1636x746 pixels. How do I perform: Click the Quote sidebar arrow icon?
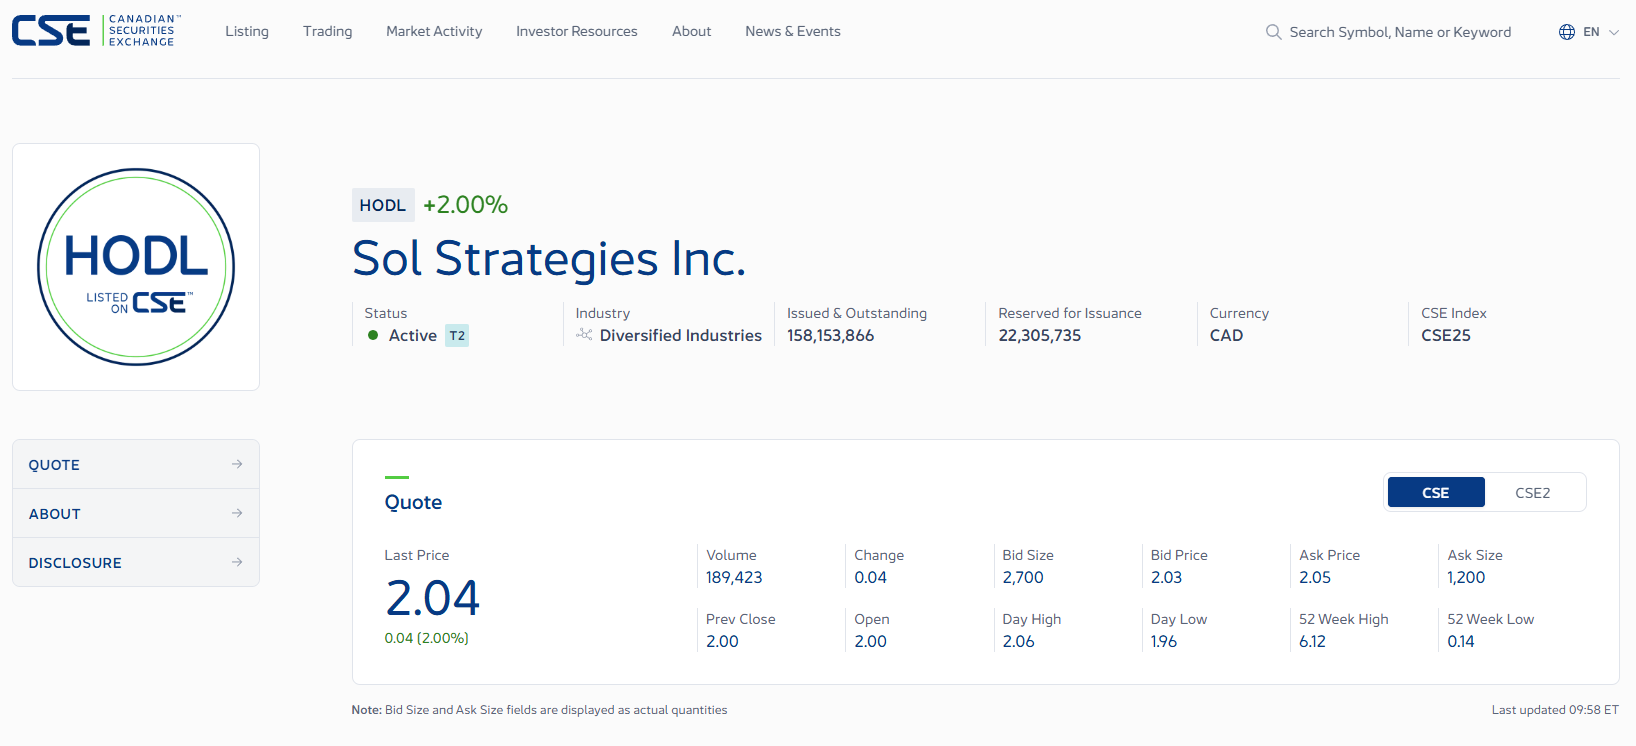coord(237,464)
